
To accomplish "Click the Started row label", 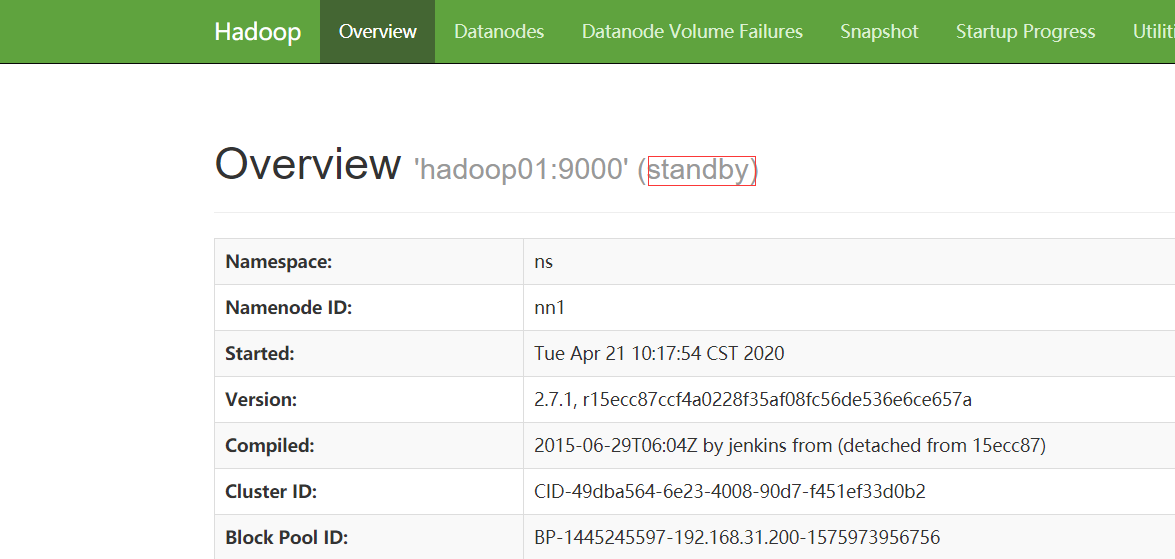I will [260, 354].
